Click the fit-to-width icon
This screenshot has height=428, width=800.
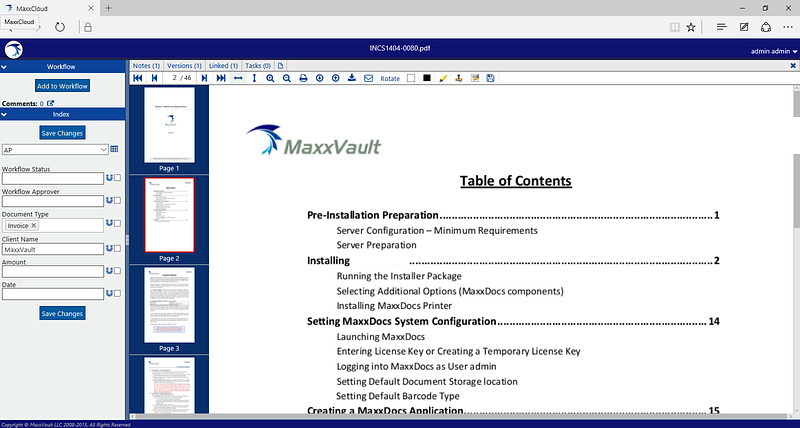pos(238,78)
